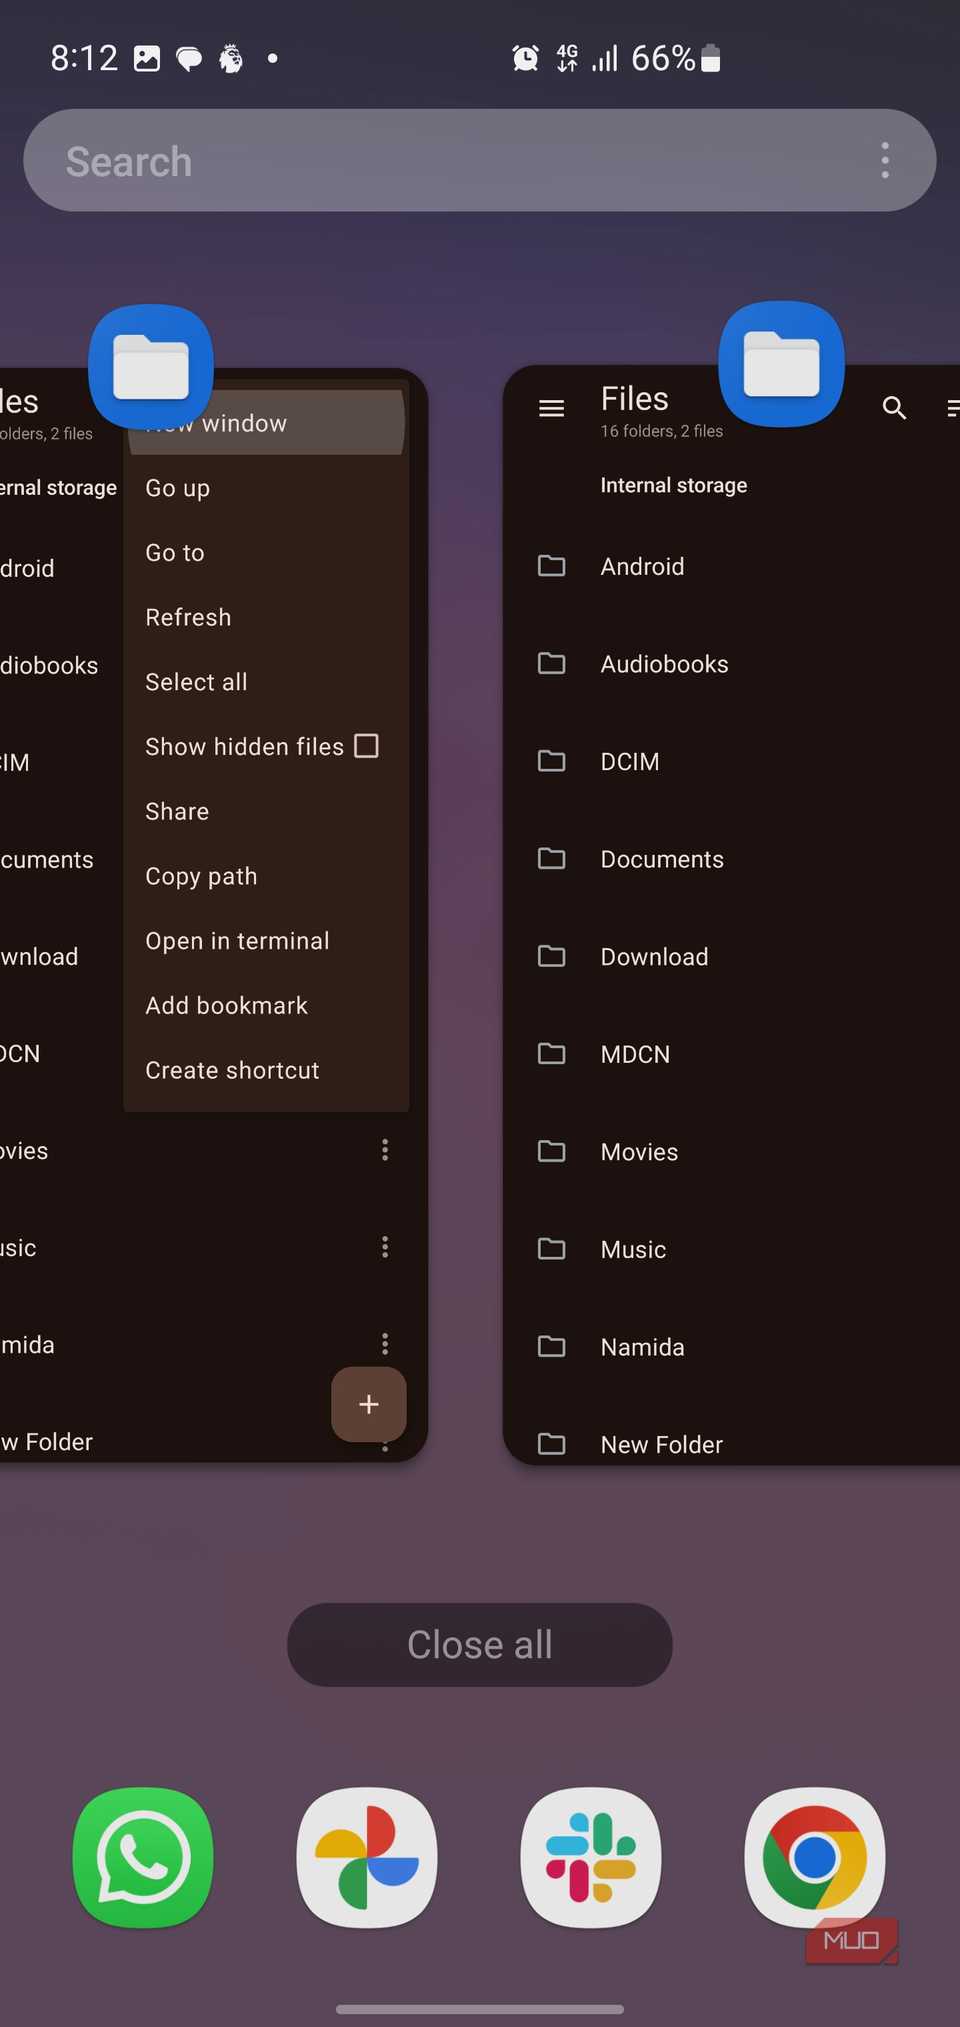The image size is (960, 2027).
Task: Tap the 16 folders, 2 files subtitle
Action: point(661,431)
